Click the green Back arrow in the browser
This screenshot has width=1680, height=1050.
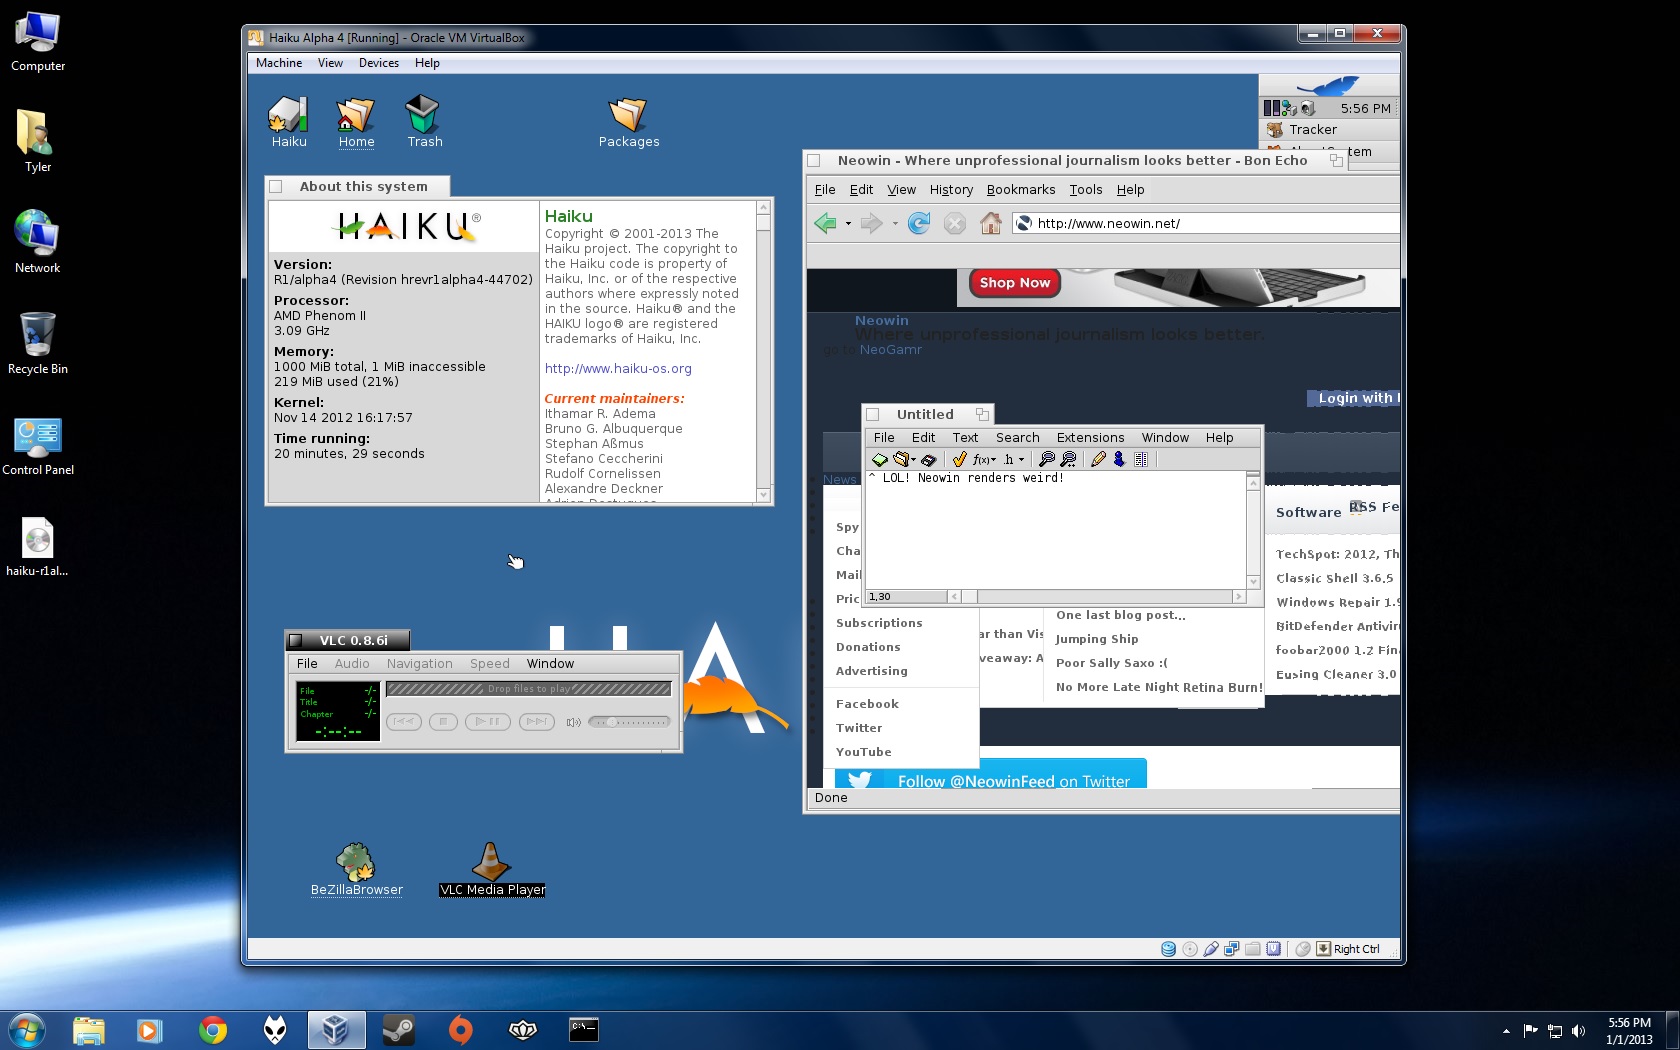tap(825, 223)
